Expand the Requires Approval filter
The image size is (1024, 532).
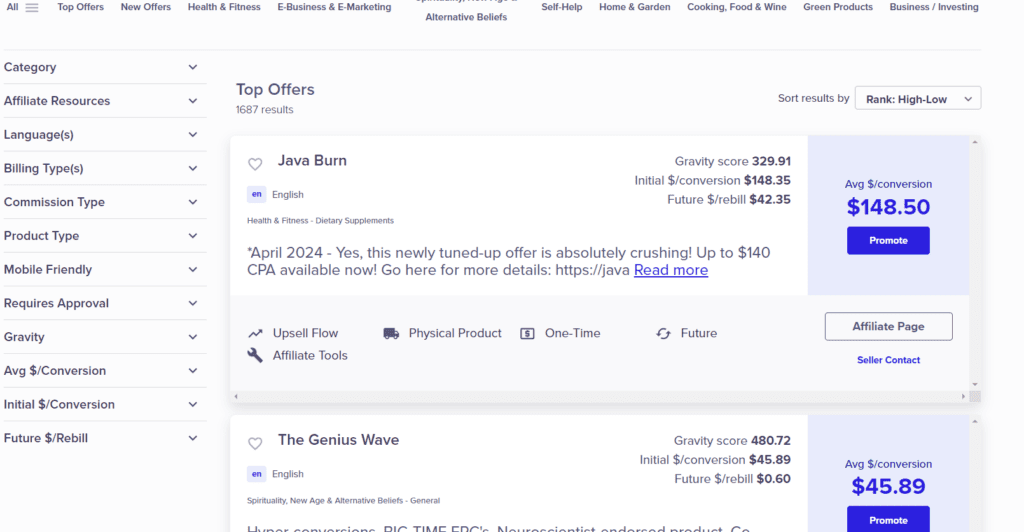coord(193,303)
